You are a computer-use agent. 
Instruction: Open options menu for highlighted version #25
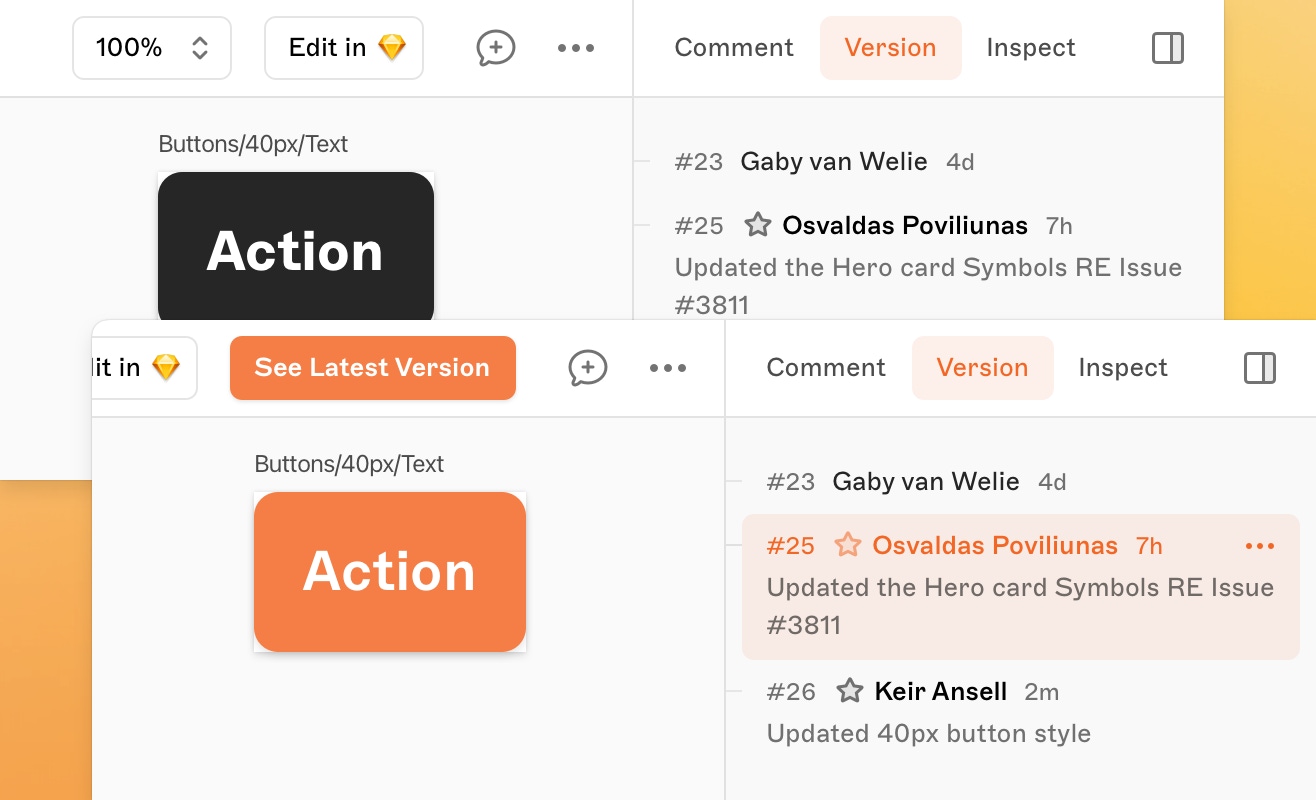coord(1260,546)
